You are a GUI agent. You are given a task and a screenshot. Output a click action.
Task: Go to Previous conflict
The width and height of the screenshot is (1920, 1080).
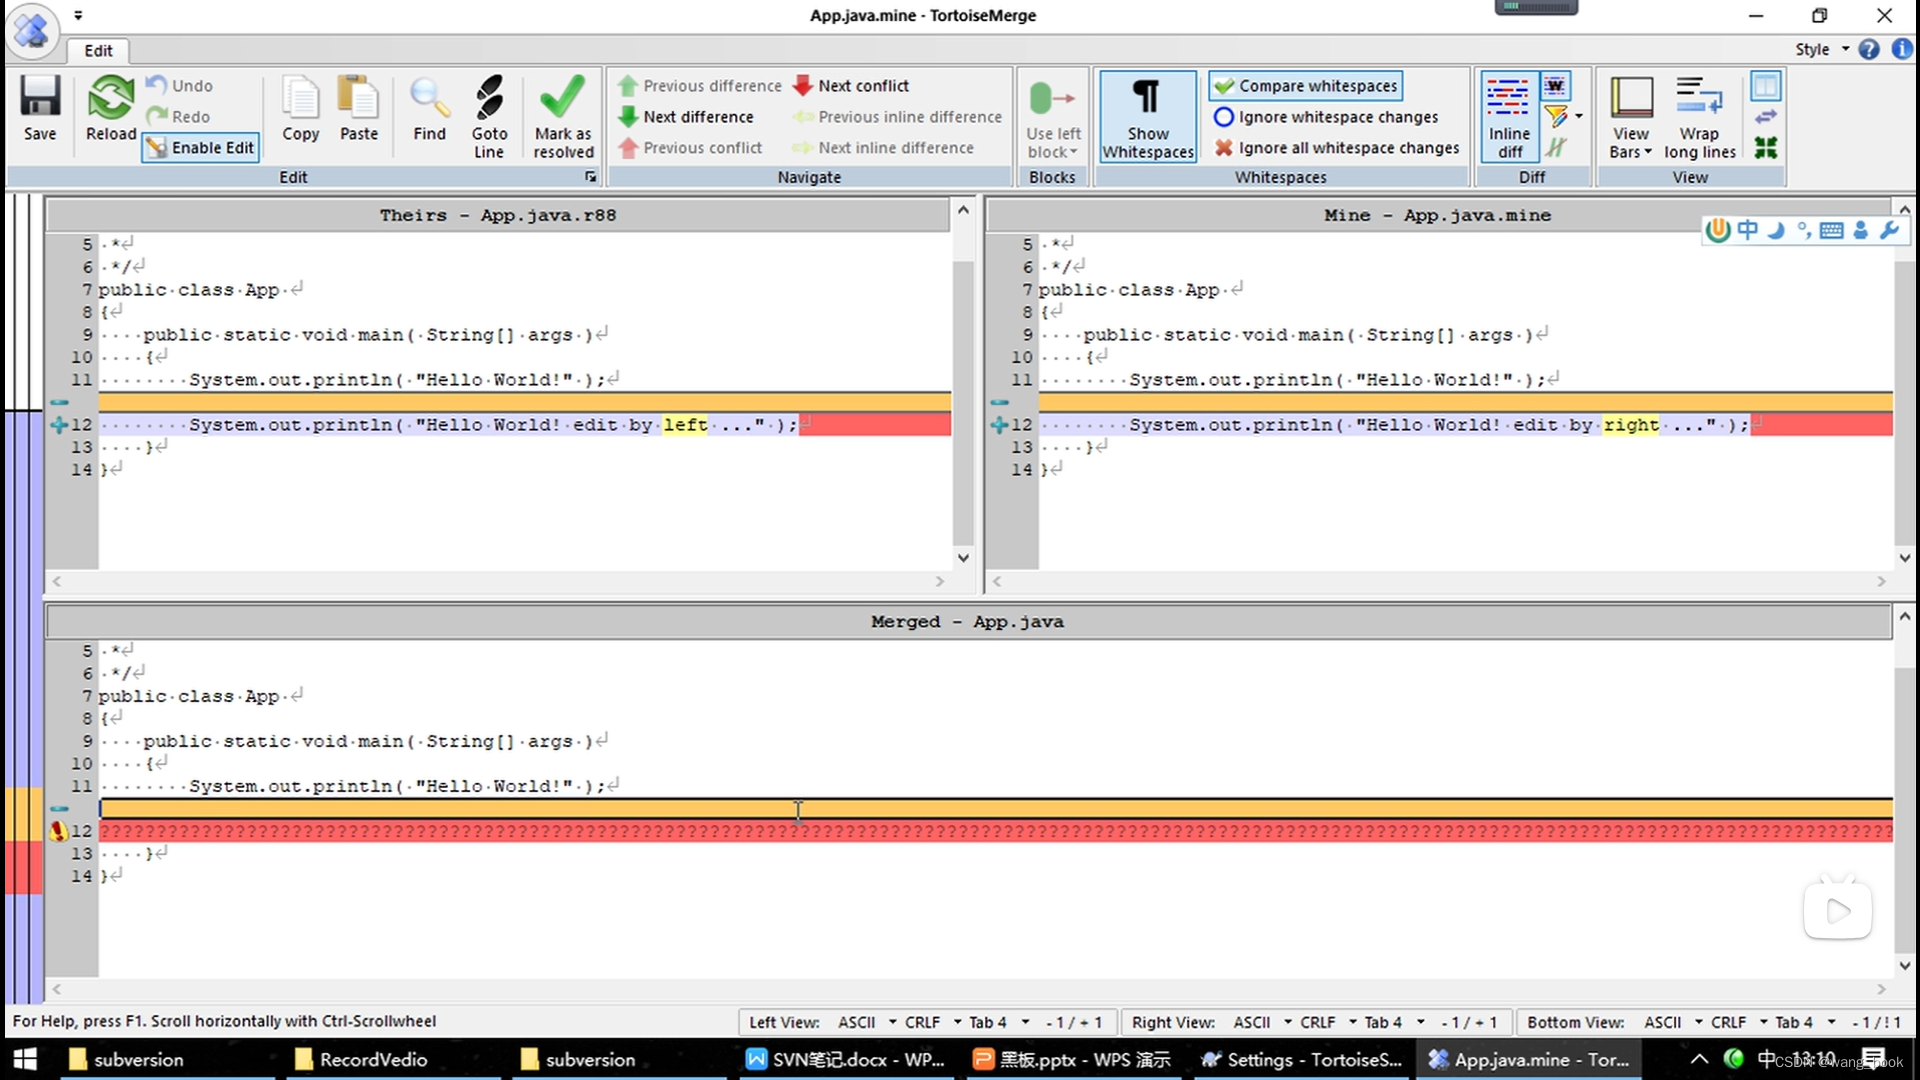click(x=690, y=148)
